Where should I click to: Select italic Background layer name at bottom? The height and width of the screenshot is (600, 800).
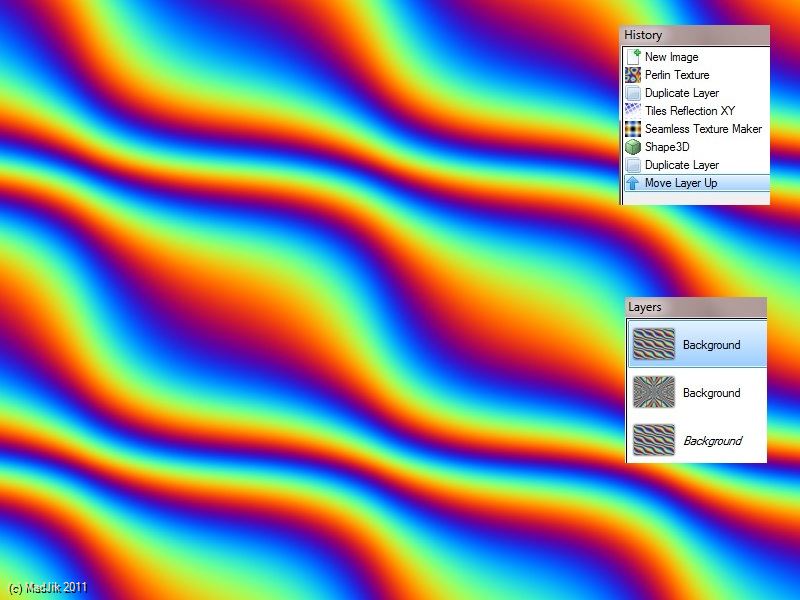[713, 441]
